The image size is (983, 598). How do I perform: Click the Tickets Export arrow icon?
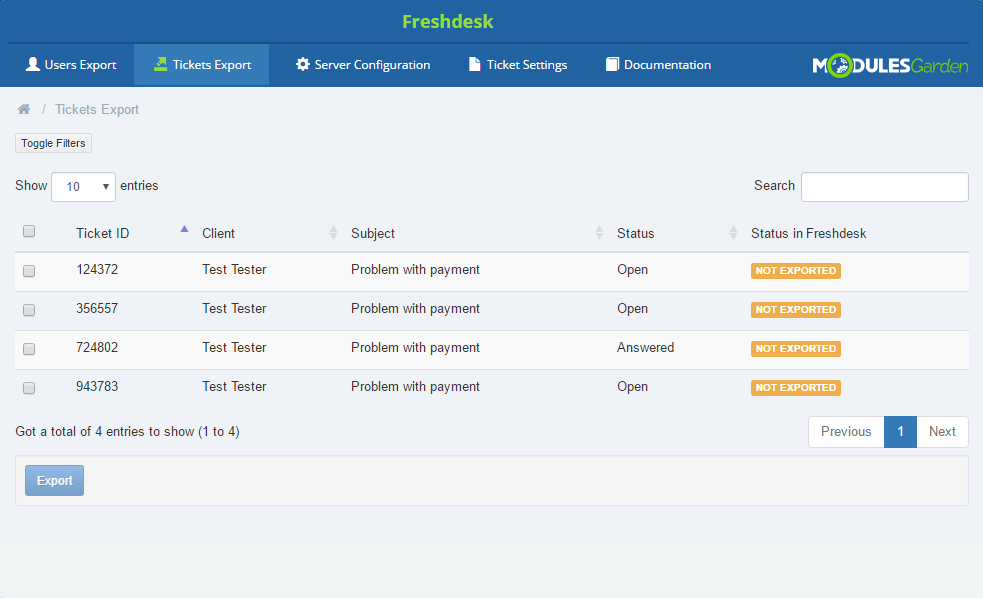click(x=160, y=65)
